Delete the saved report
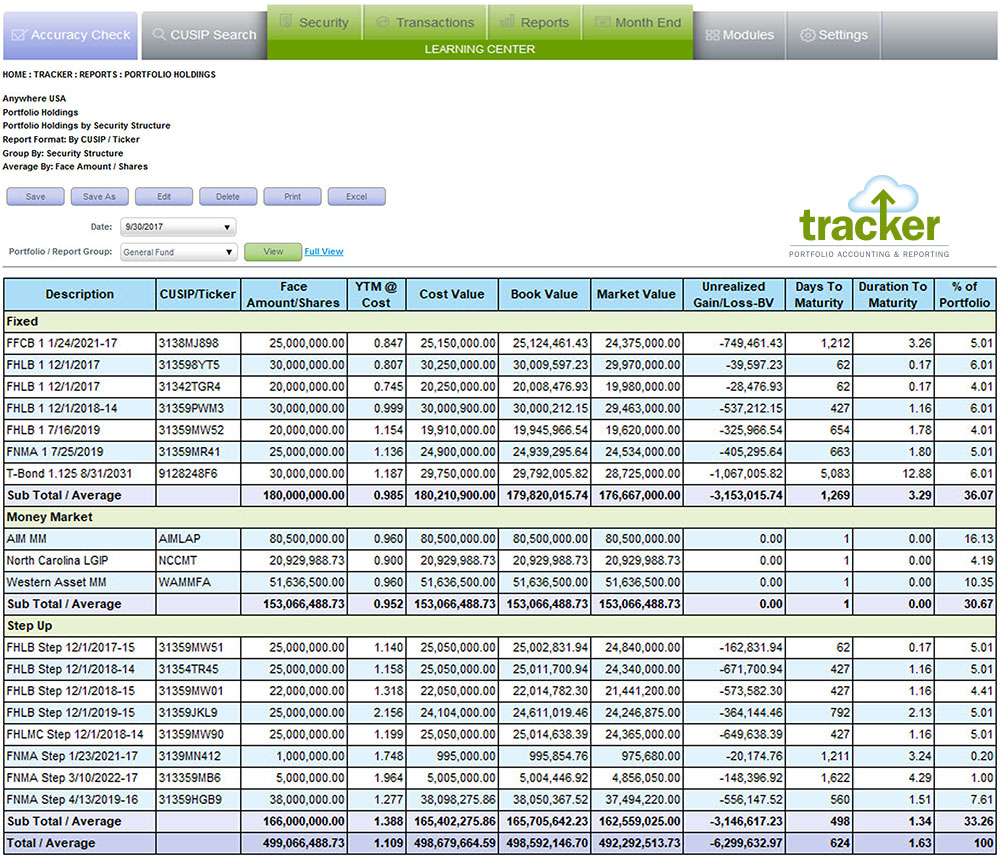Image resolution: width=1000 pixels, height=858 pixels. pos(228,197)
